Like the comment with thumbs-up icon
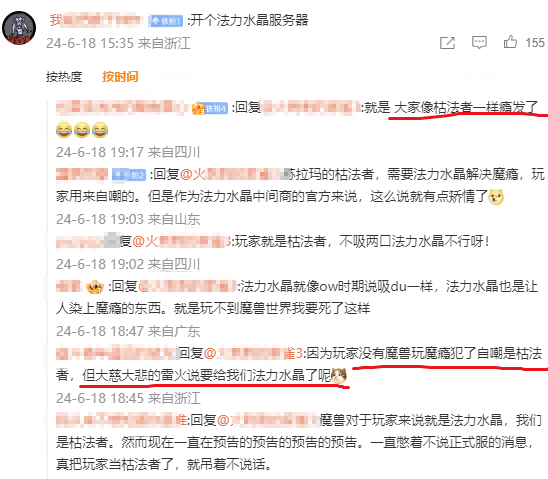The width and height of the screenshot is (548, 479). coord(510,42)
